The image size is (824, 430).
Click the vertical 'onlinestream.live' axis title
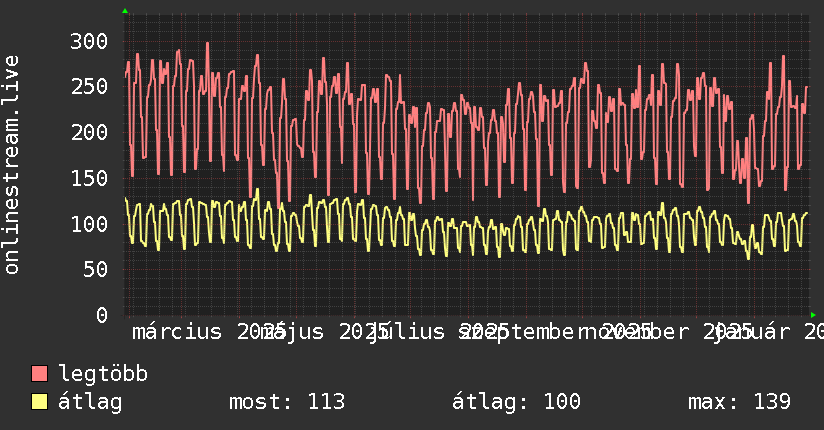[11, 165]
